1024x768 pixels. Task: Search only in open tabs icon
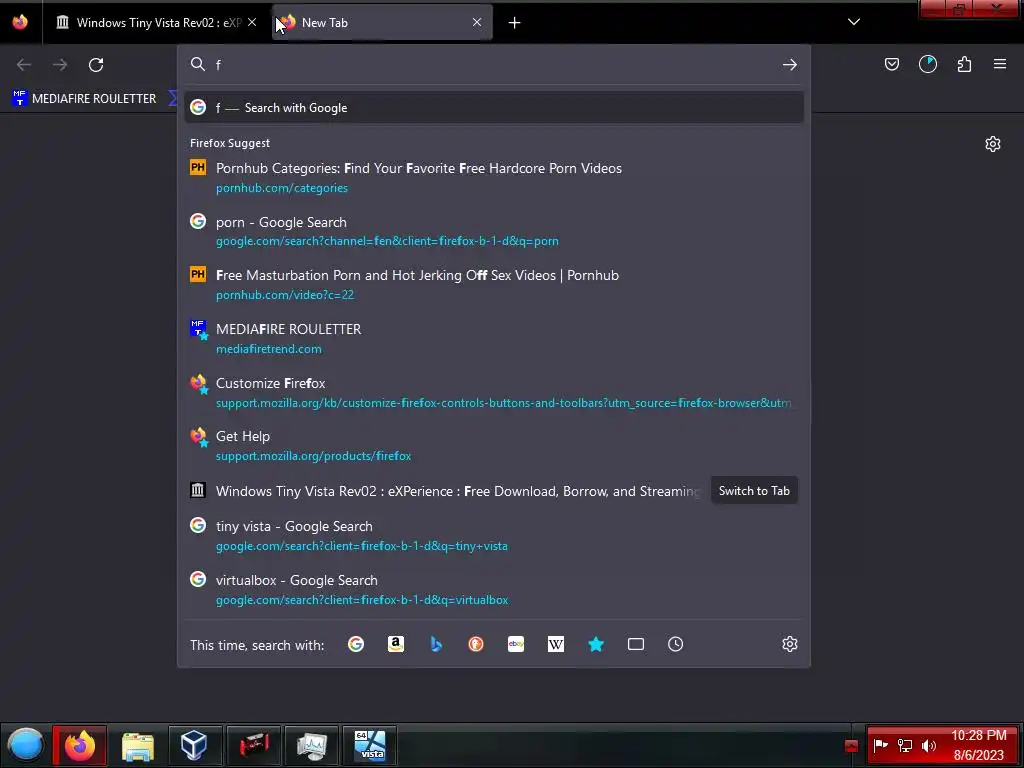tap(635, 645)
